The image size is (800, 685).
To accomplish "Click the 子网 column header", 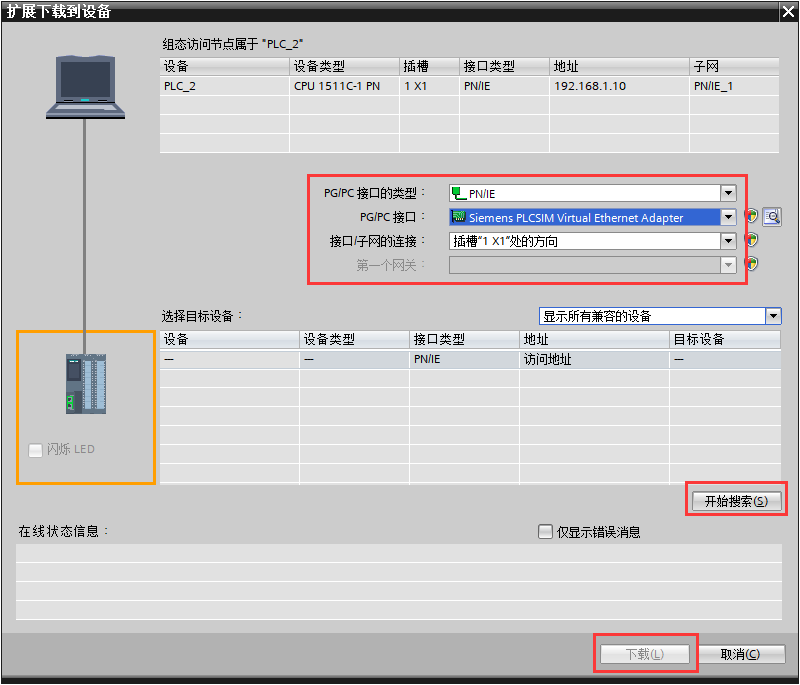I will (734, 66).
